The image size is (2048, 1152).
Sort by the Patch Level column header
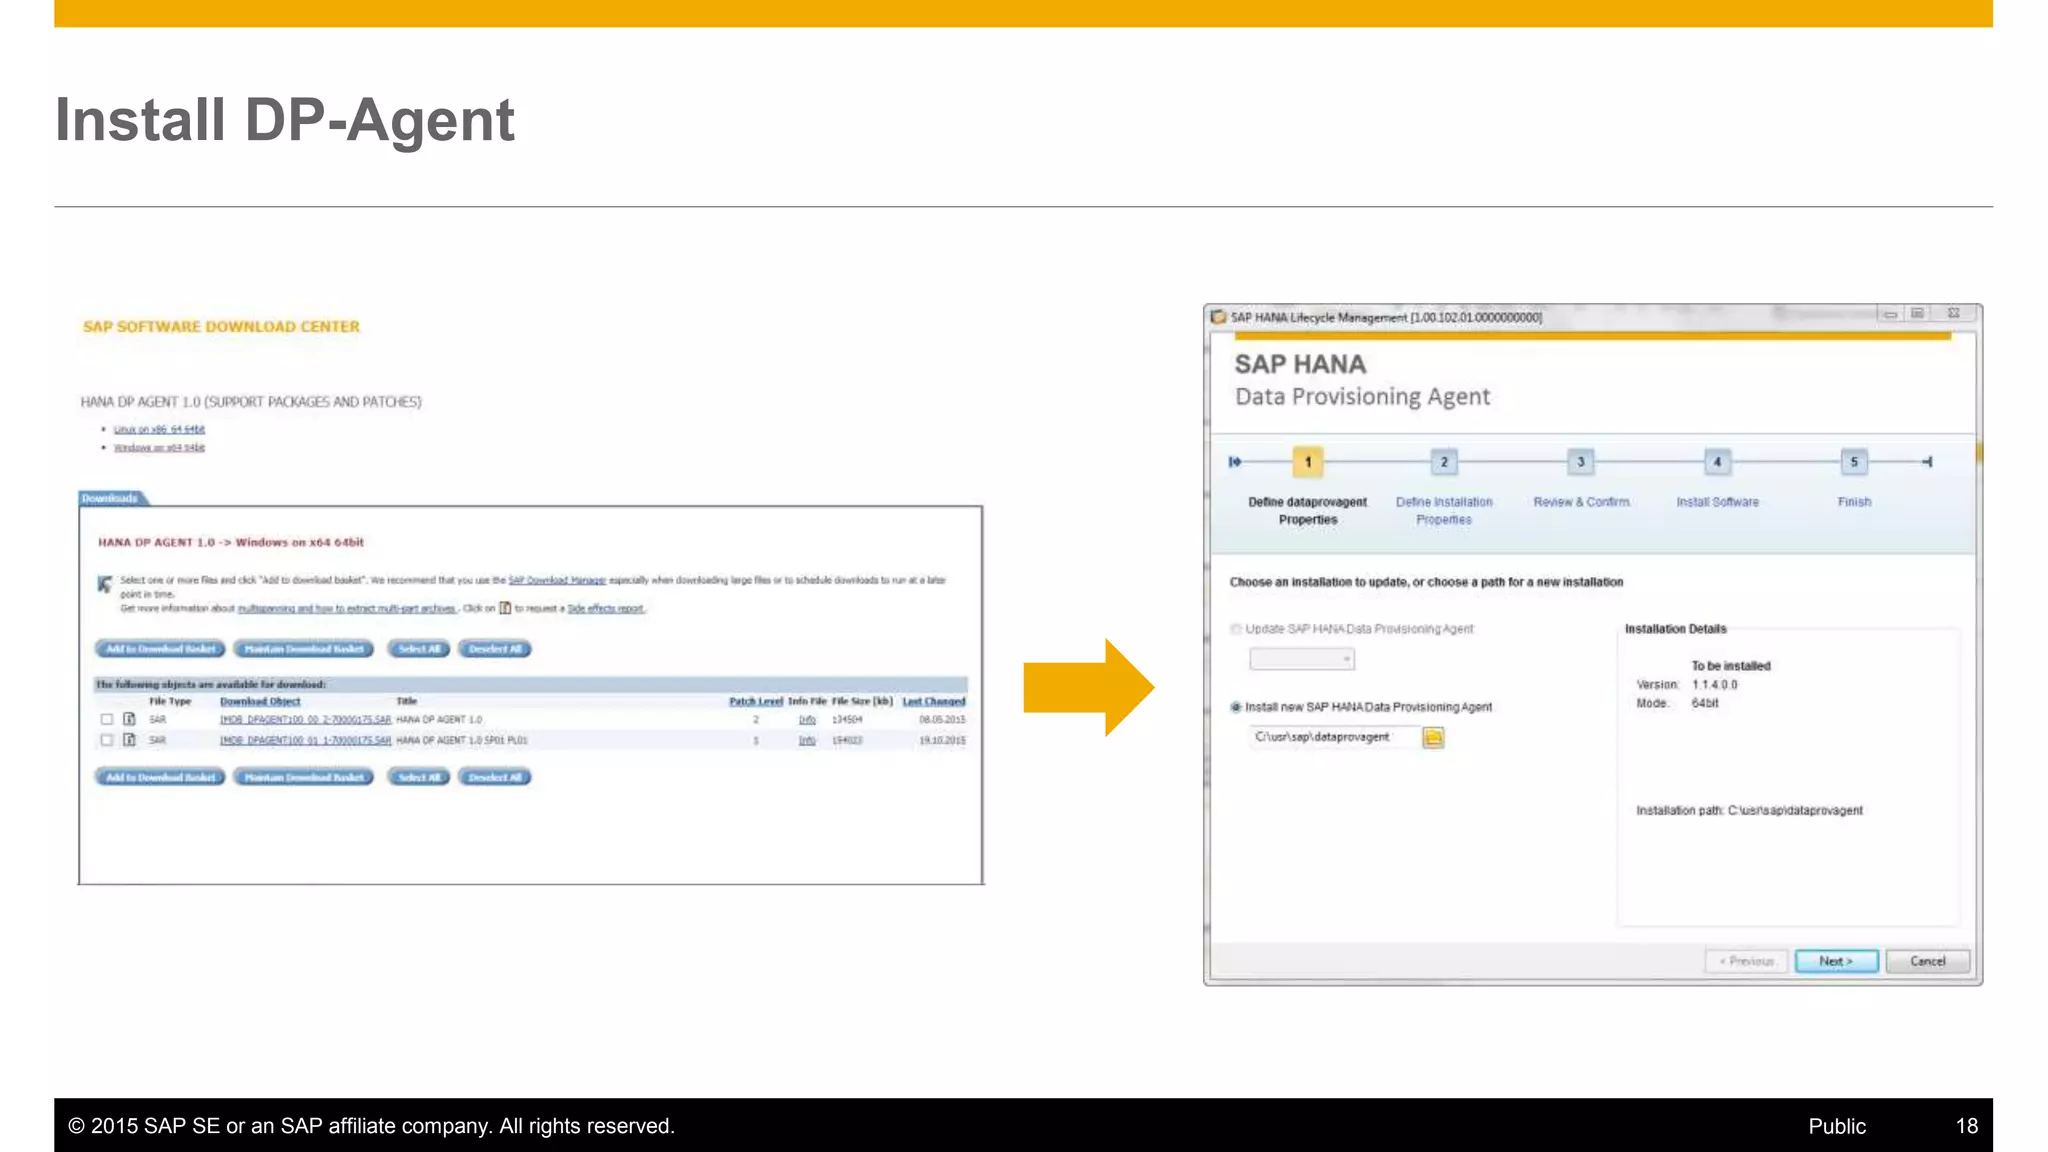(x=756, y=701)
